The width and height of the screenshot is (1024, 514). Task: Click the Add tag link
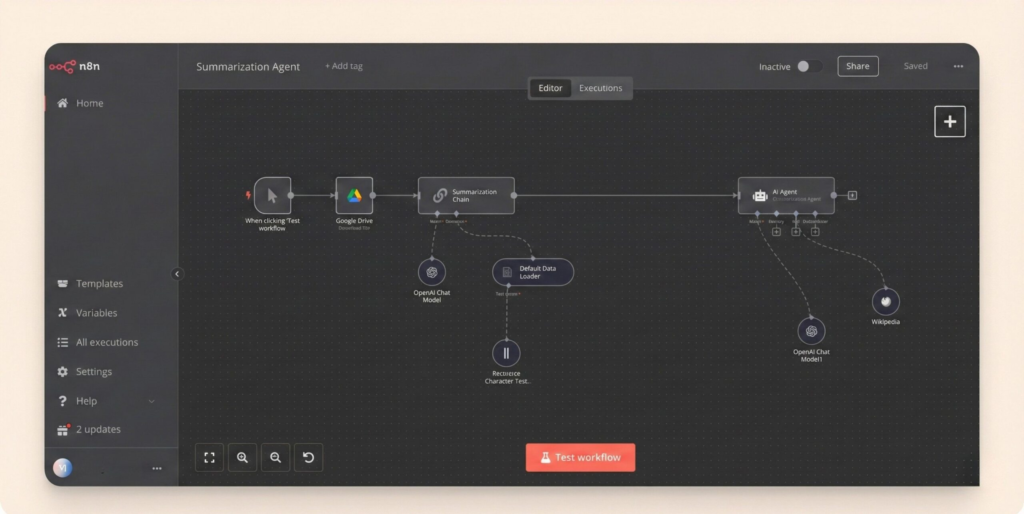point(344,66)
